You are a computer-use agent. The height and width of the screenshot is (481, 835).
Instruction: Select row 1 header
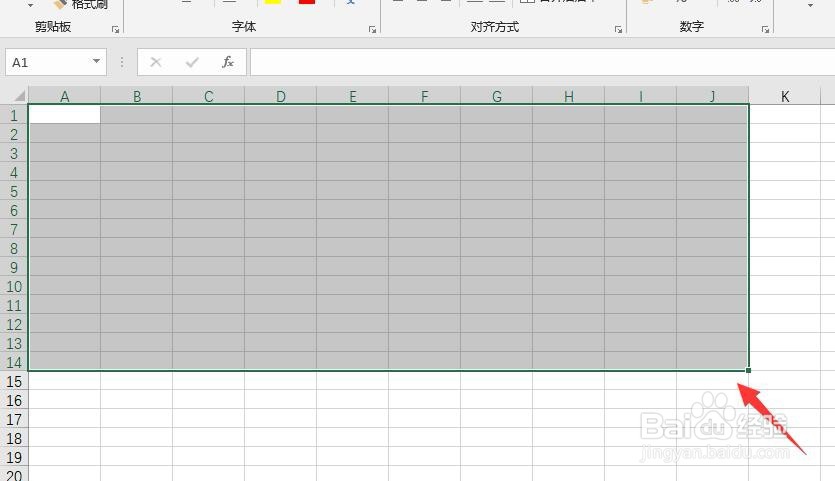click(x=14, y=115)
